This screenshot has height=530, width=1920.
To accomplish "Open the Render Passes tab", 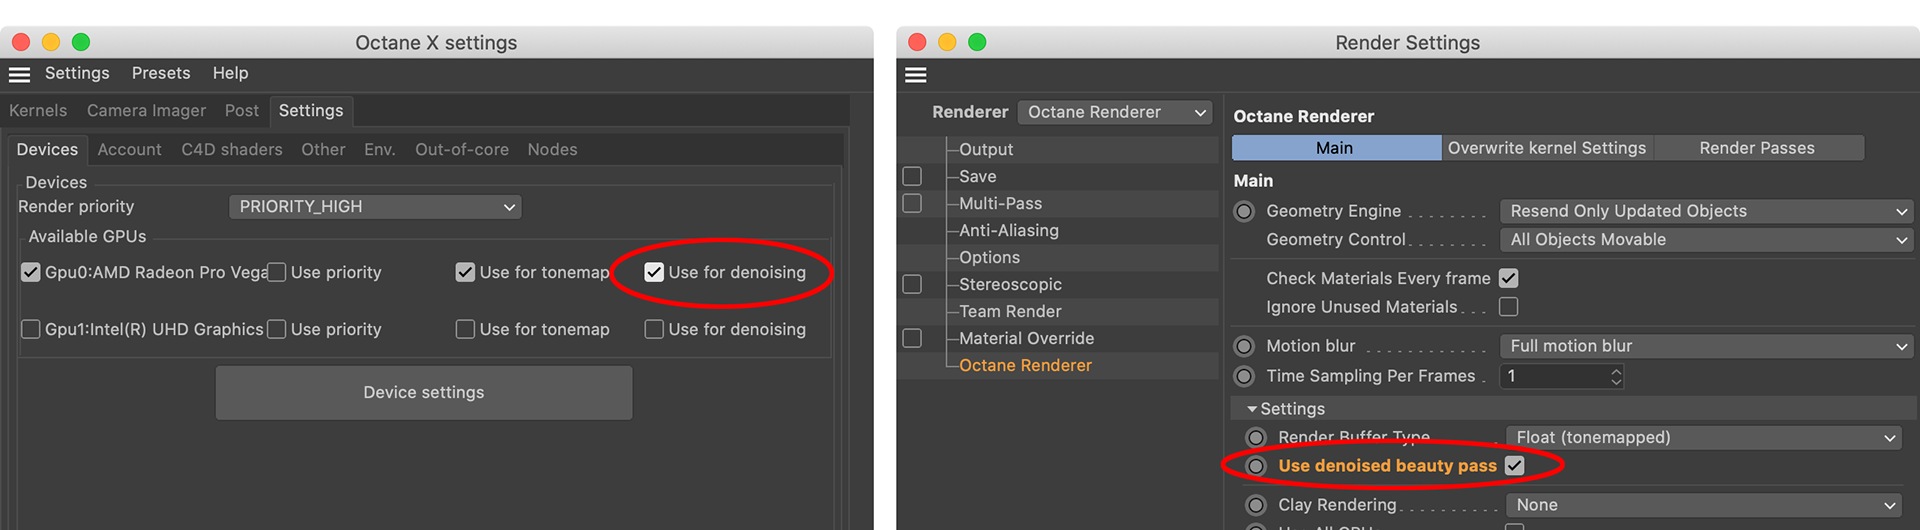I will click(1756, 148).
